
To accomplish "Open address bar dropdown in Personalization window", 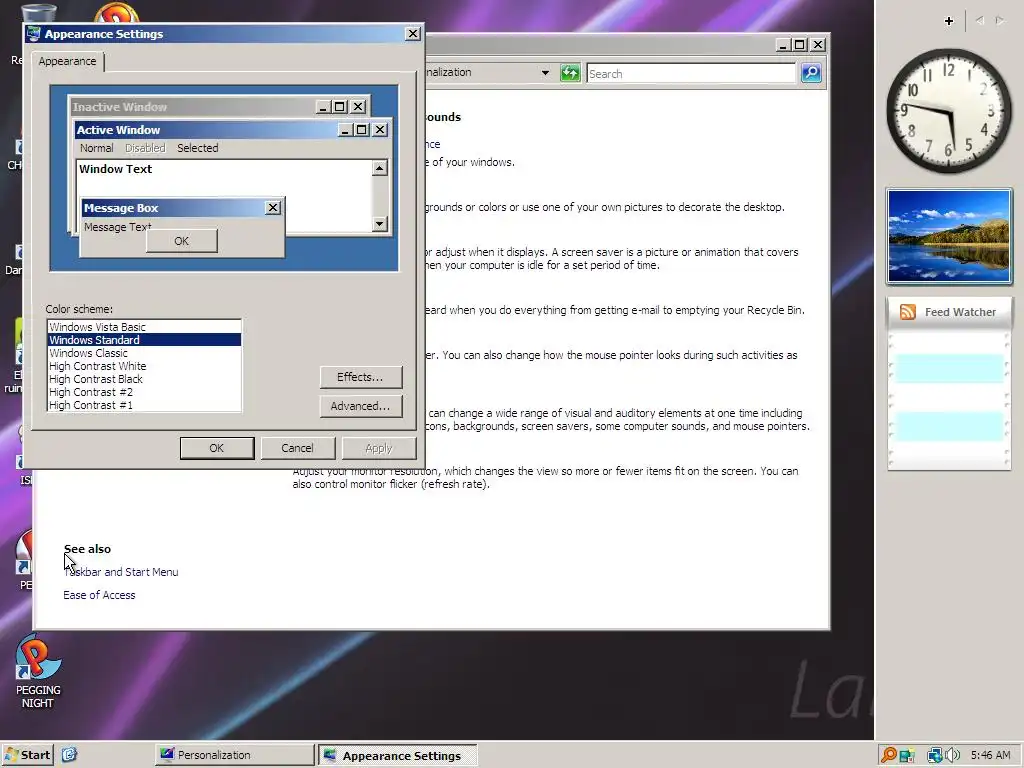I will [x=545, y=72].
